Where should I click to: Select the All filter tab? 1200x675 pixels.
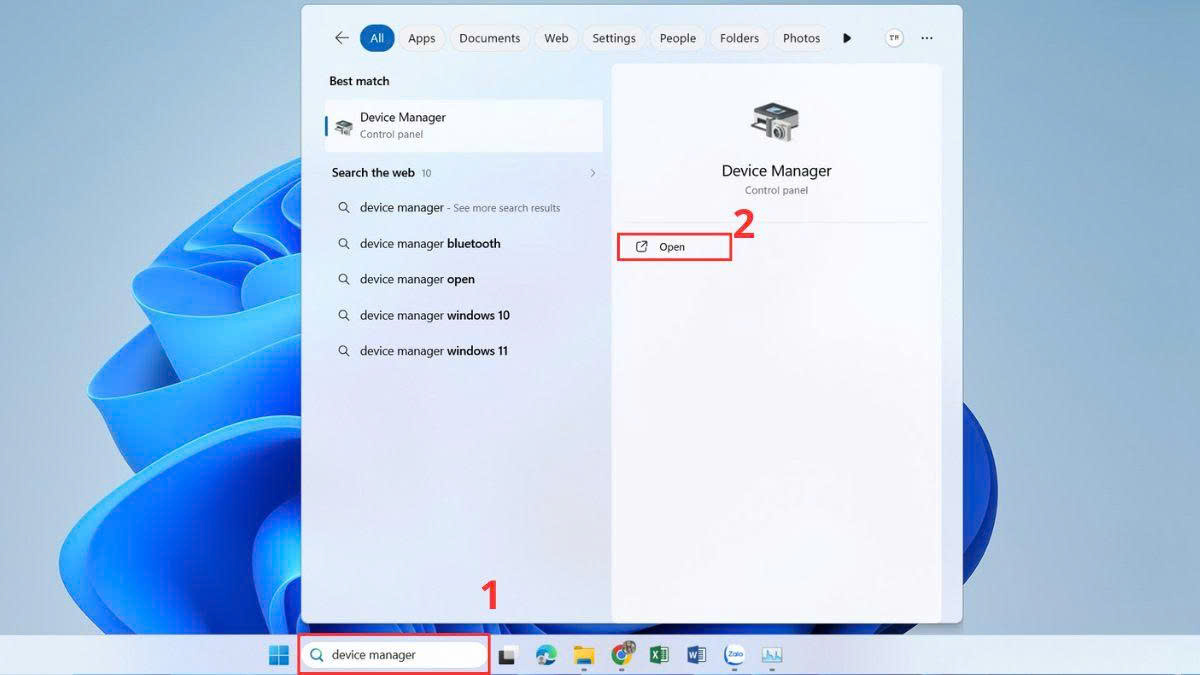377,38
